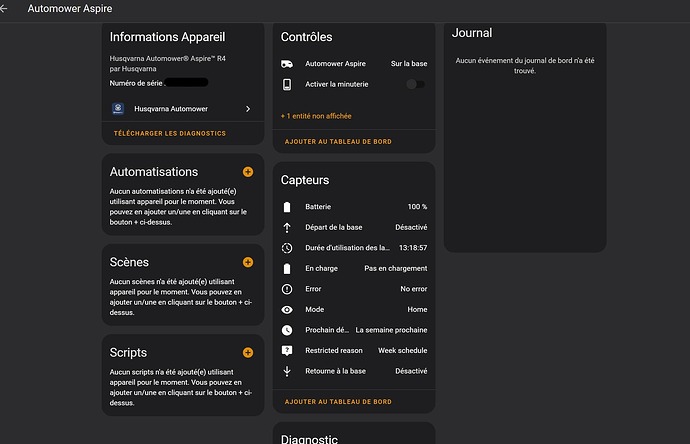Click 'Sur la base' status value
The height and width of the screenshot is (444, 690).
tap(409, 64)
